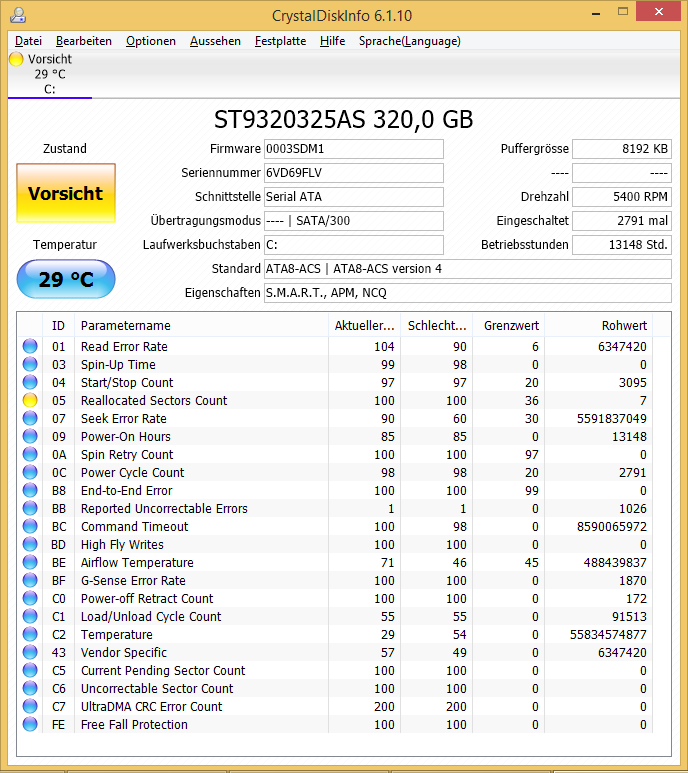Viewport: 688px width, 773px height.
Task: Click yellow status icon for Reallocated Sectors Count
Action: [30, 400]
